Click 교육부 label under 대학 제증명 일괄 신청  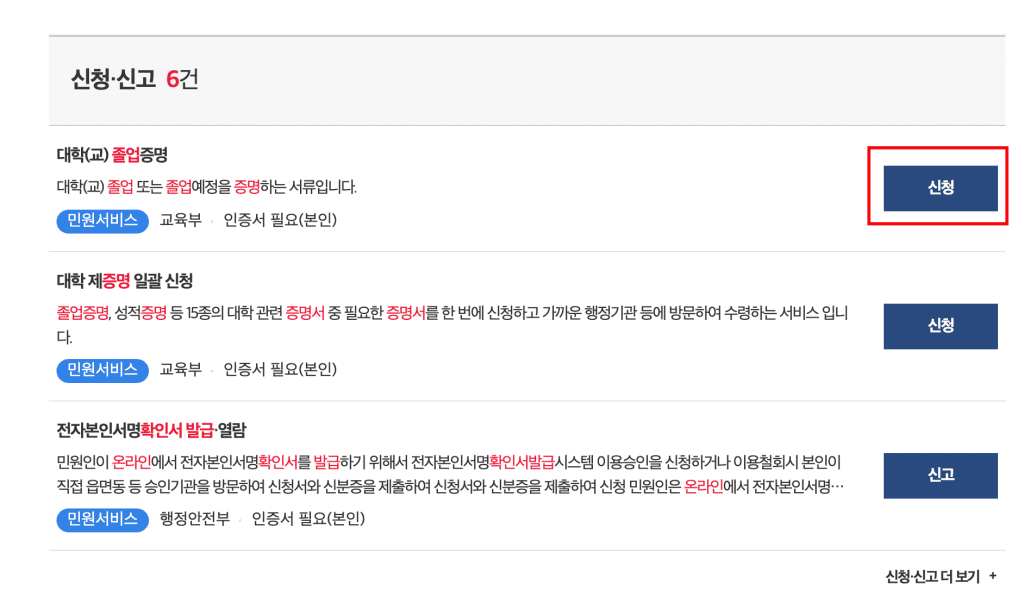180,370
